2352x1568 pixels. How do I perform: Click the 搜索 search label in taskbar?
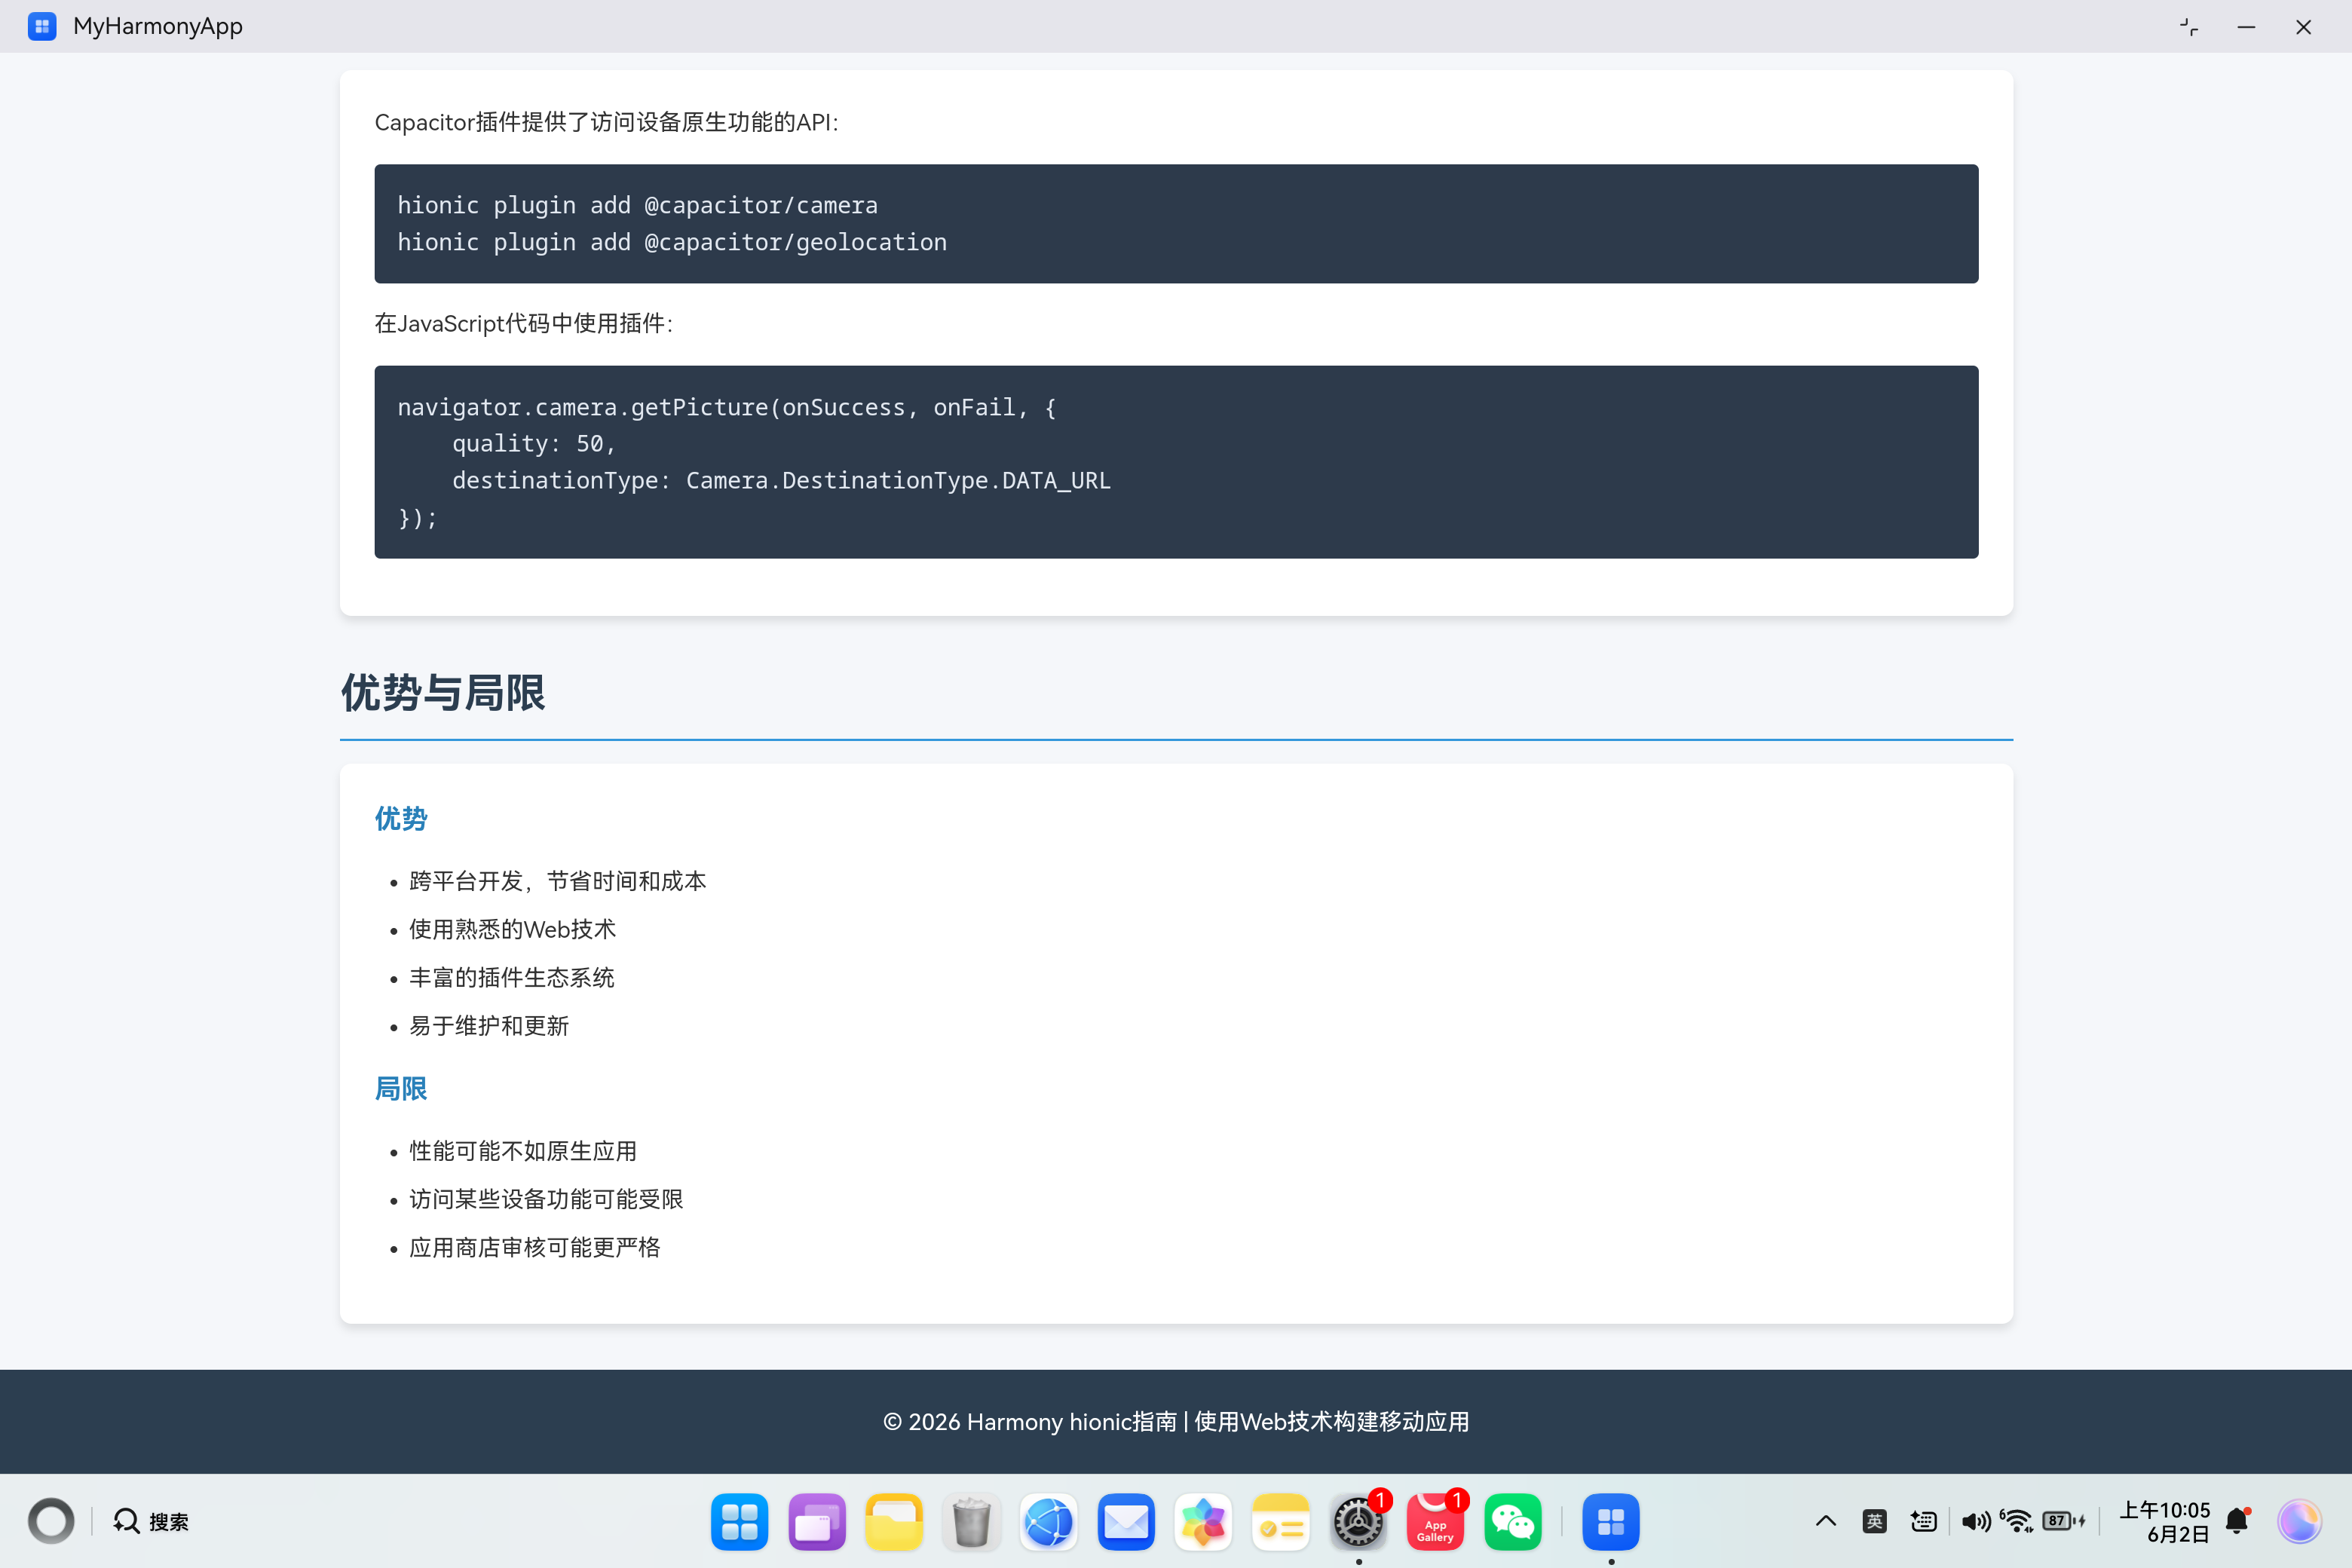point(169,1521)
